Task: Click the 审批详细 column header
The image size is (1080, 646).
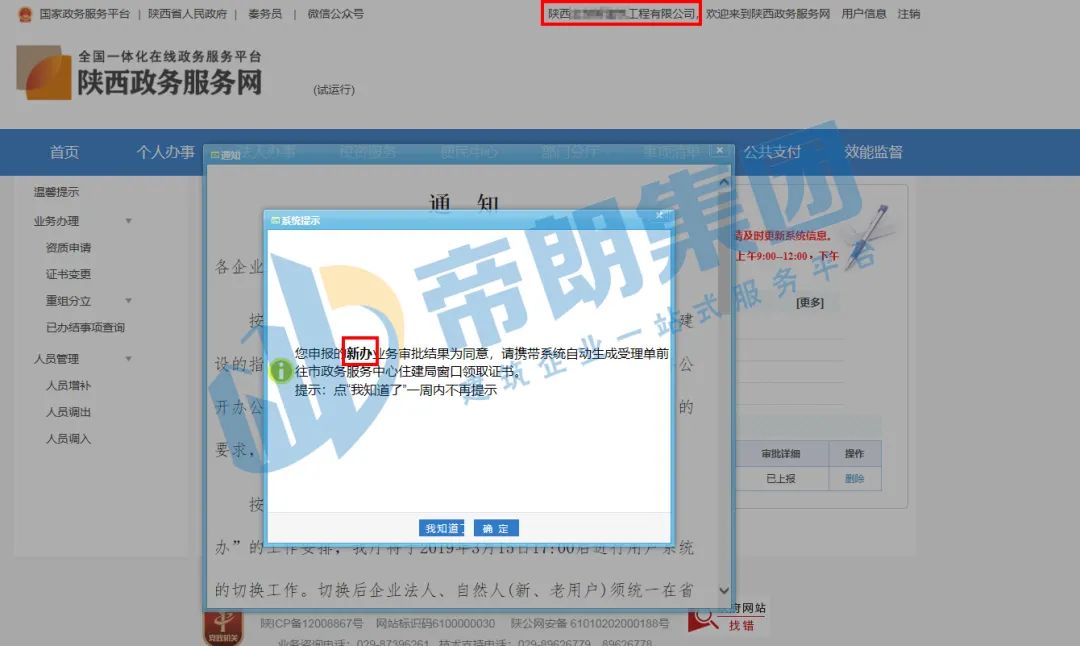Action: tap(781, 454)
